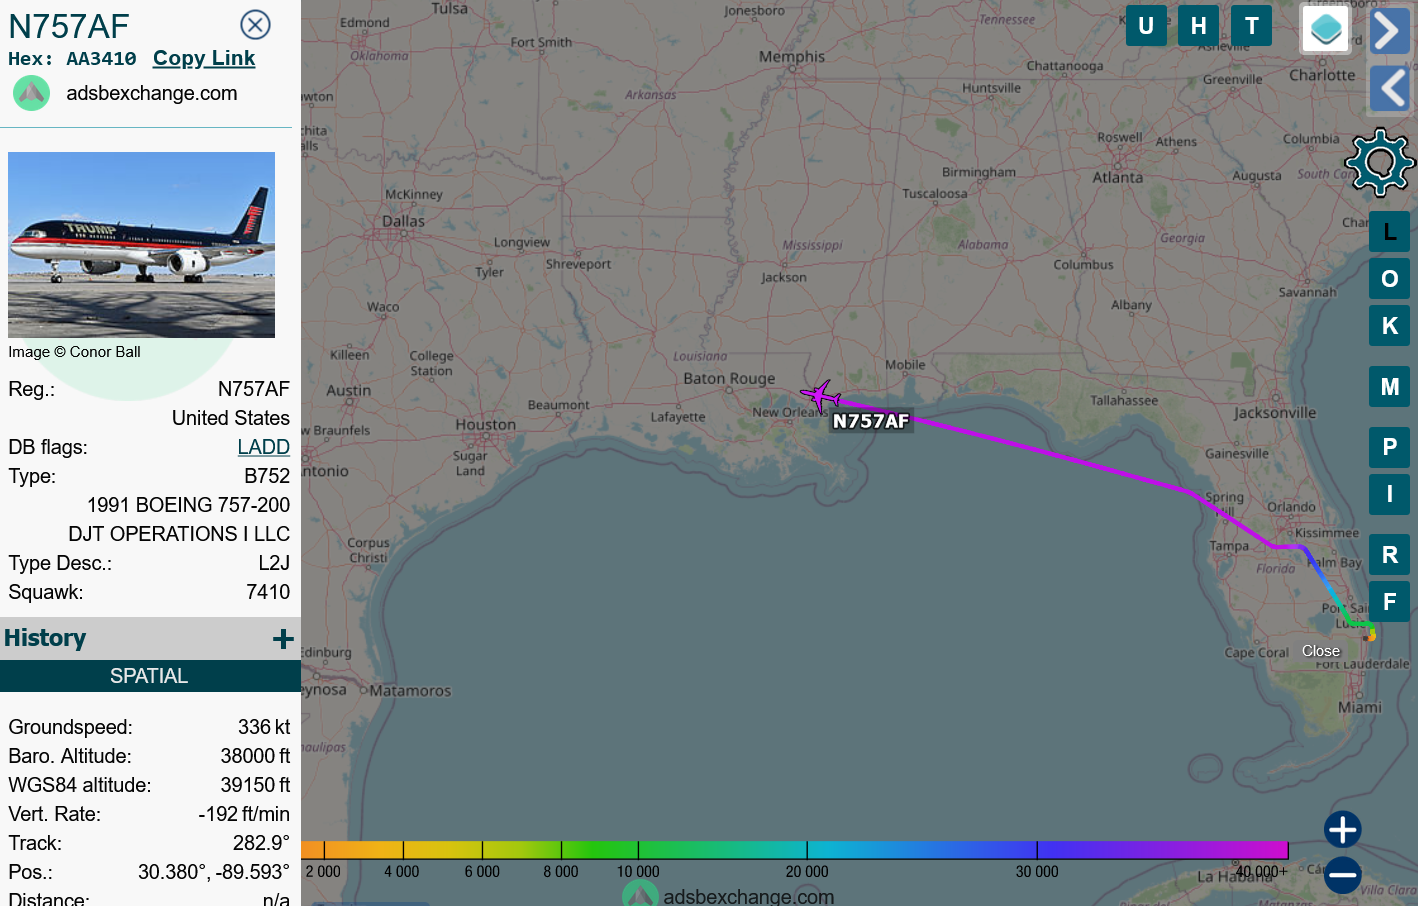The width and height of the screenshot is (1418, 906).
Task: Click the position coordinates 30.380°, -89.593°
Action: (214, 872)
